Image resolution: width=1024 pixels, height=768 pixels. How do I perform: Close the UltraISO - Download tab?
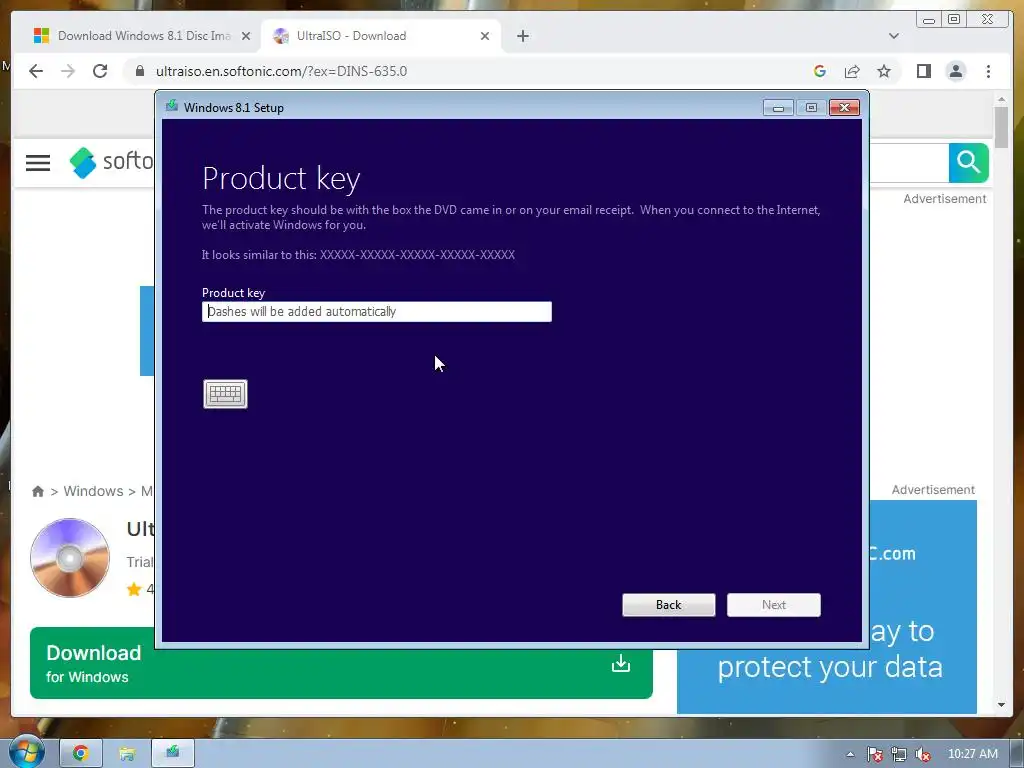(x=485, y=36)
